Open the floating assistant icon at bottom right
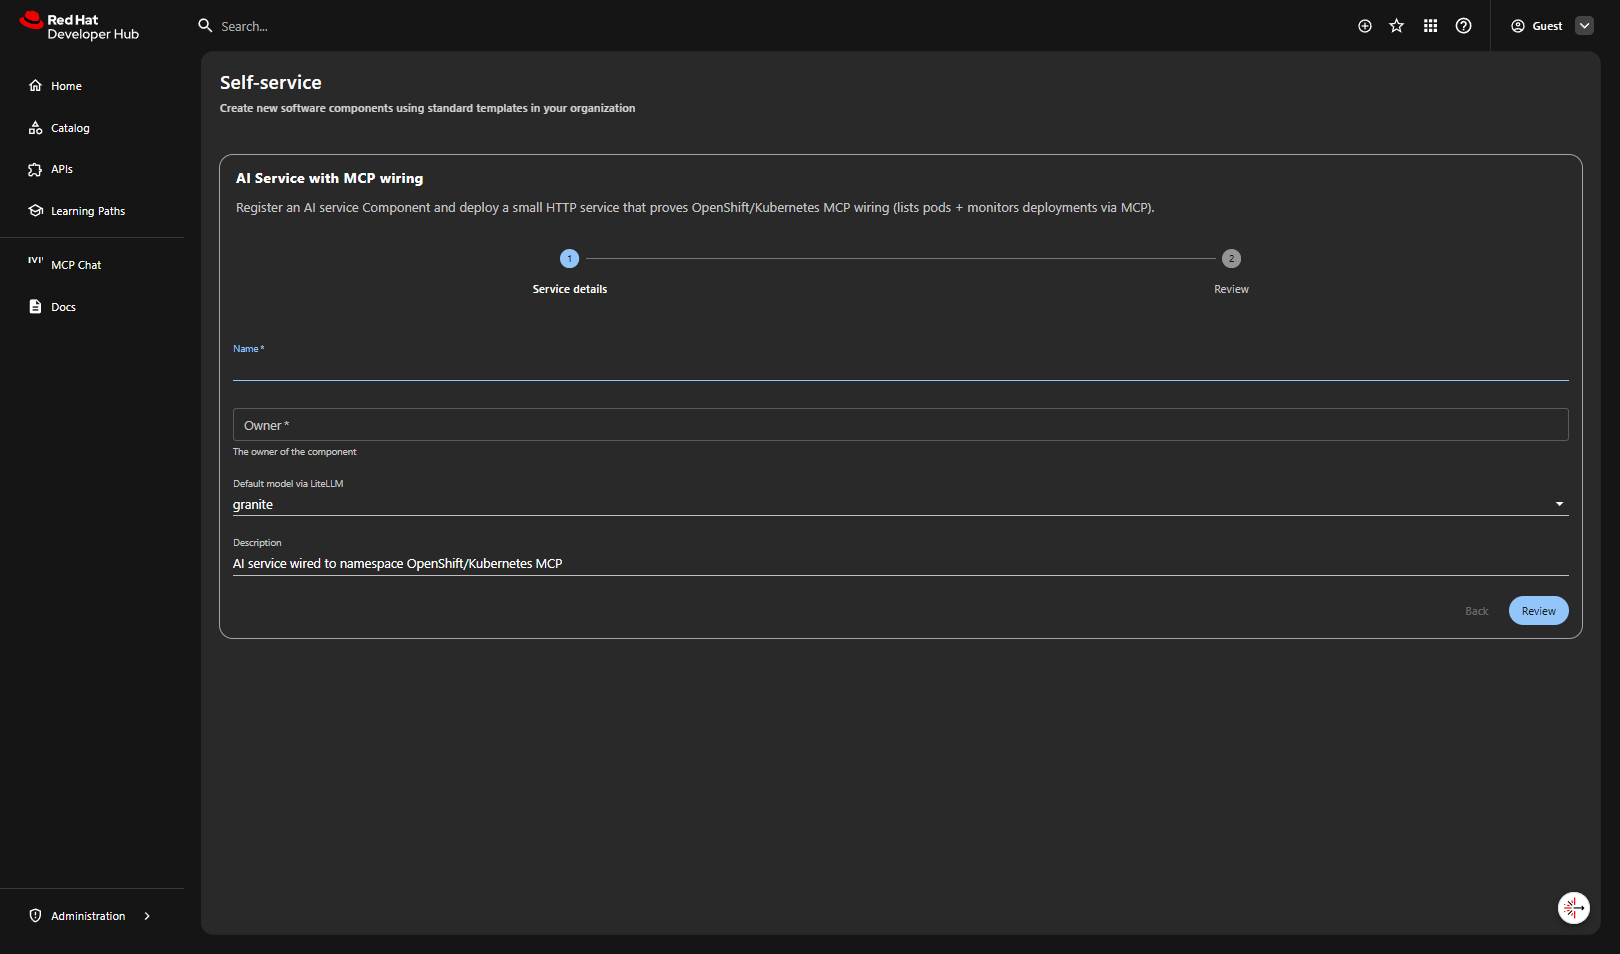Screen dimensions: 1620x954 tap(1574, 908)
